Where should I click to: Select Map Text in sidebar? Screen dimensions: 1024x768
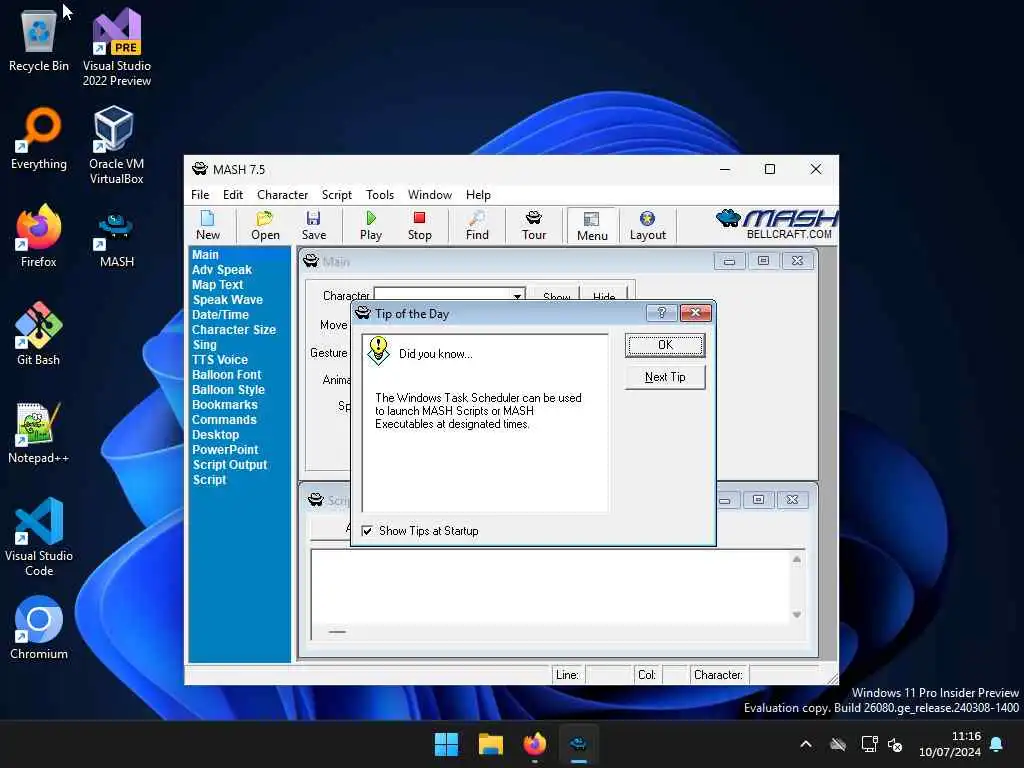click(217, 285)
